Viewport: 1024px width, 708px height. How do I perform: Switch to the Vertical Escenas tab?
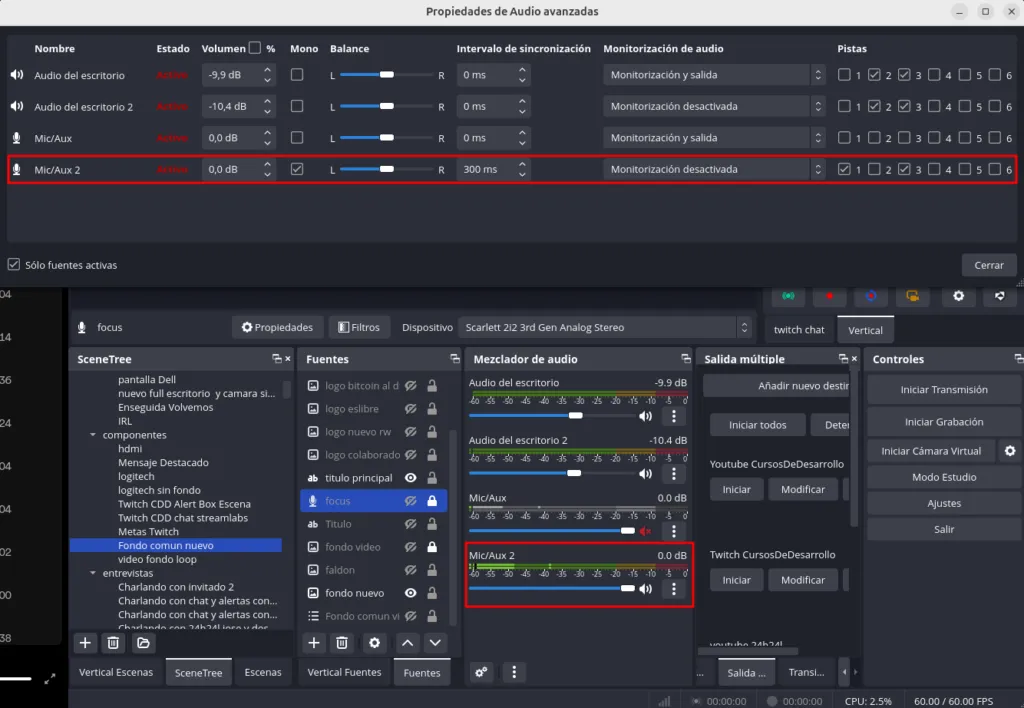116,672
